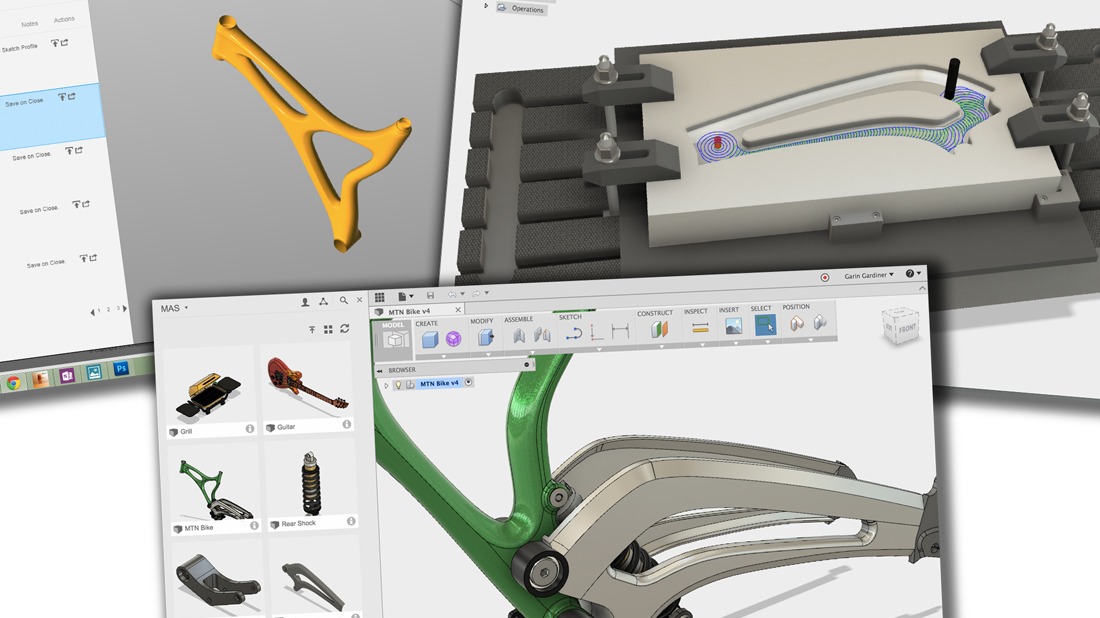
Task: Toggle lightbulb visibility of MTN Bike v4
Action: pyautogui.click(x=397, y=384)
